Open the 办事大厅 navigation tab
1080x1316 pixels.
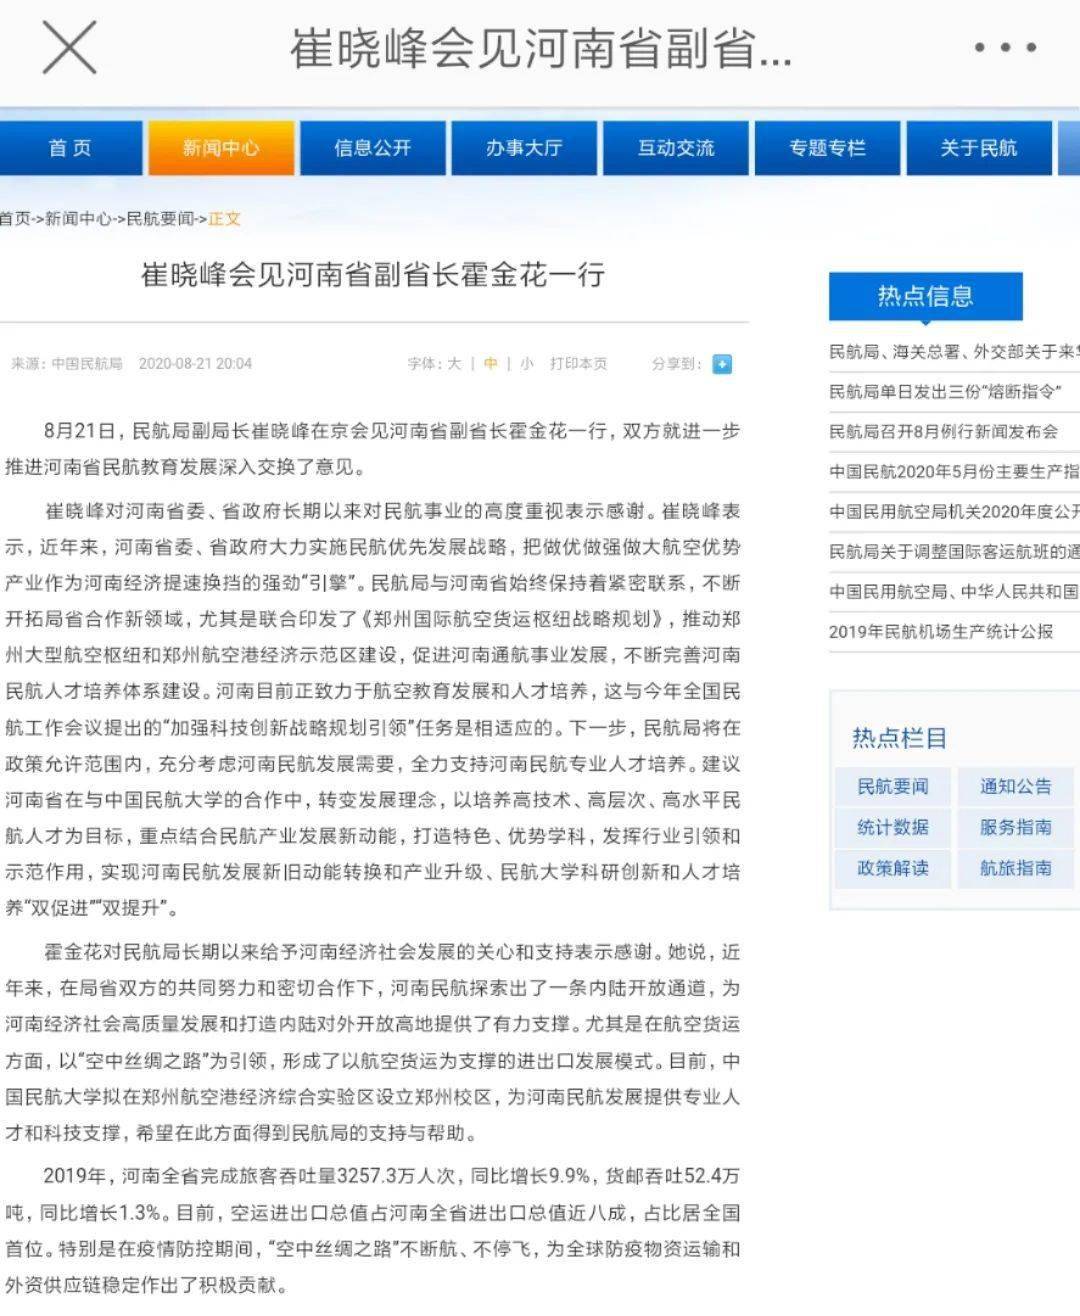point(524,148)
